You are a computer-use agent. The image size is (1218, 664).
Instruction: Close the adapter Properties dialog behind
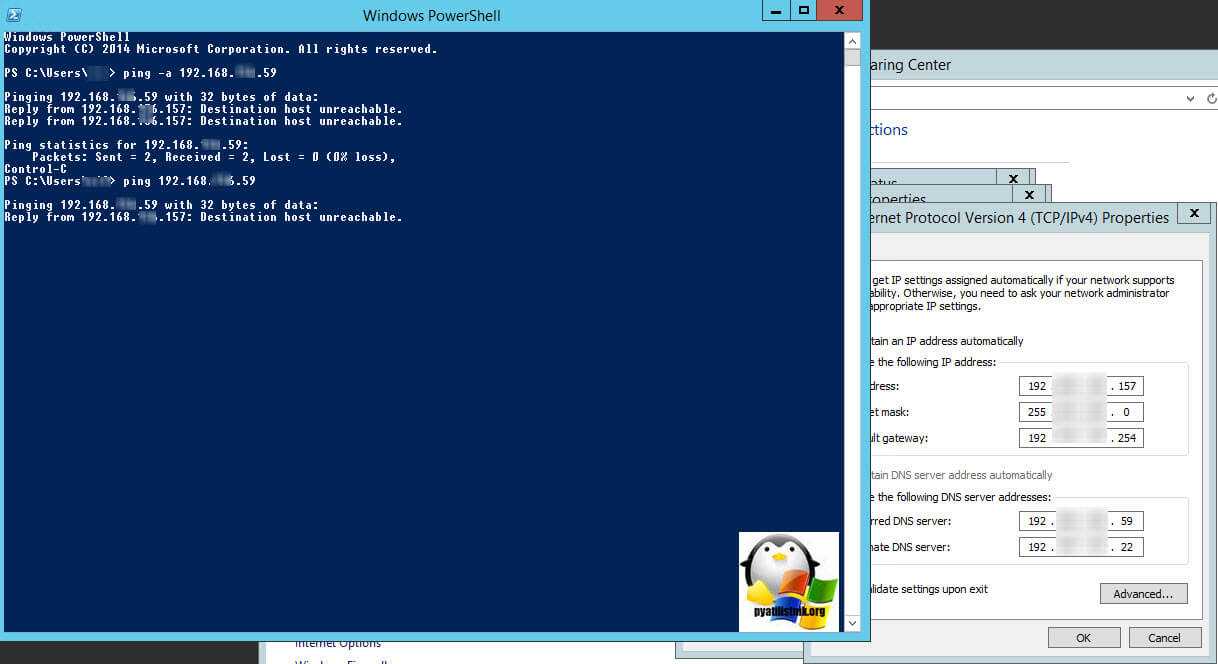click(x=1030, y=195)
